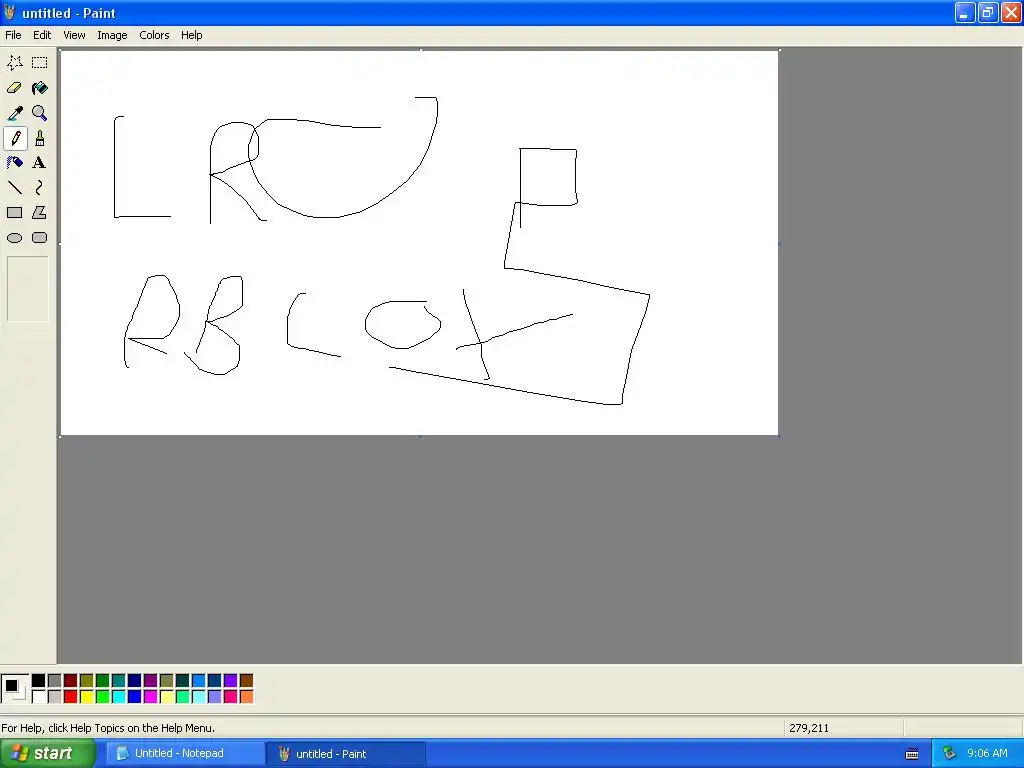Select the orange color swatch

(246, 697)
